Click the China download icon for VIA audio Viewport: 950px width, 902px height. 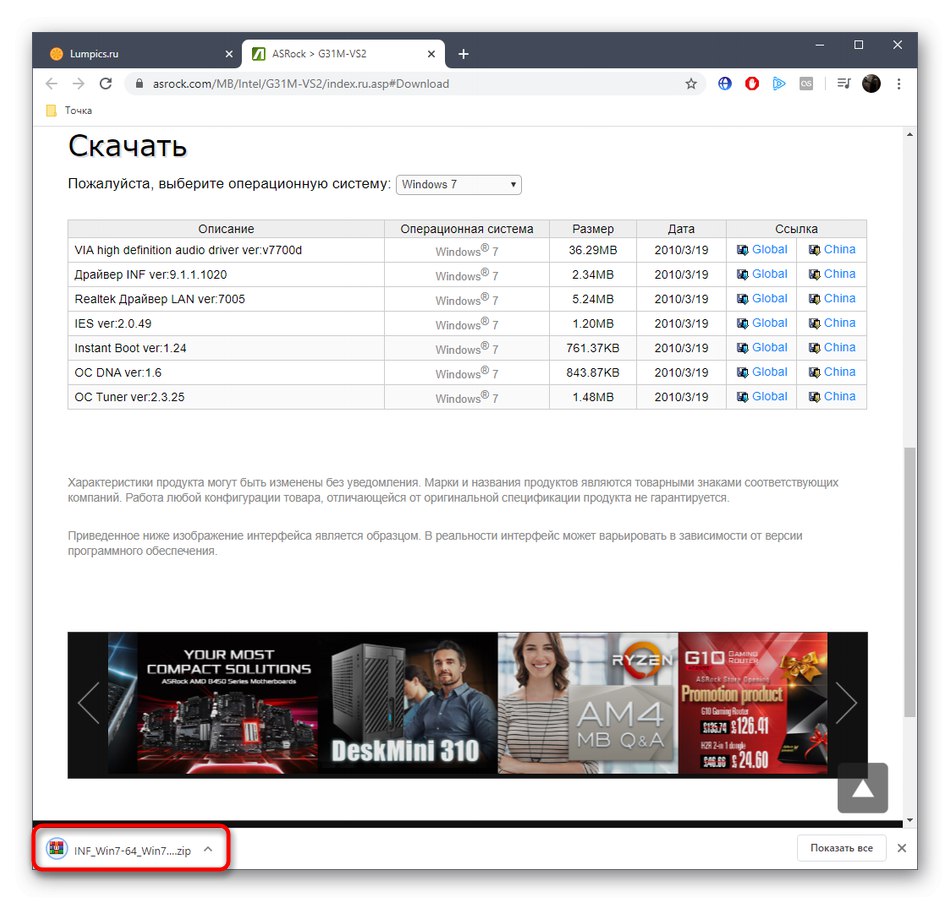click(814, 250)
